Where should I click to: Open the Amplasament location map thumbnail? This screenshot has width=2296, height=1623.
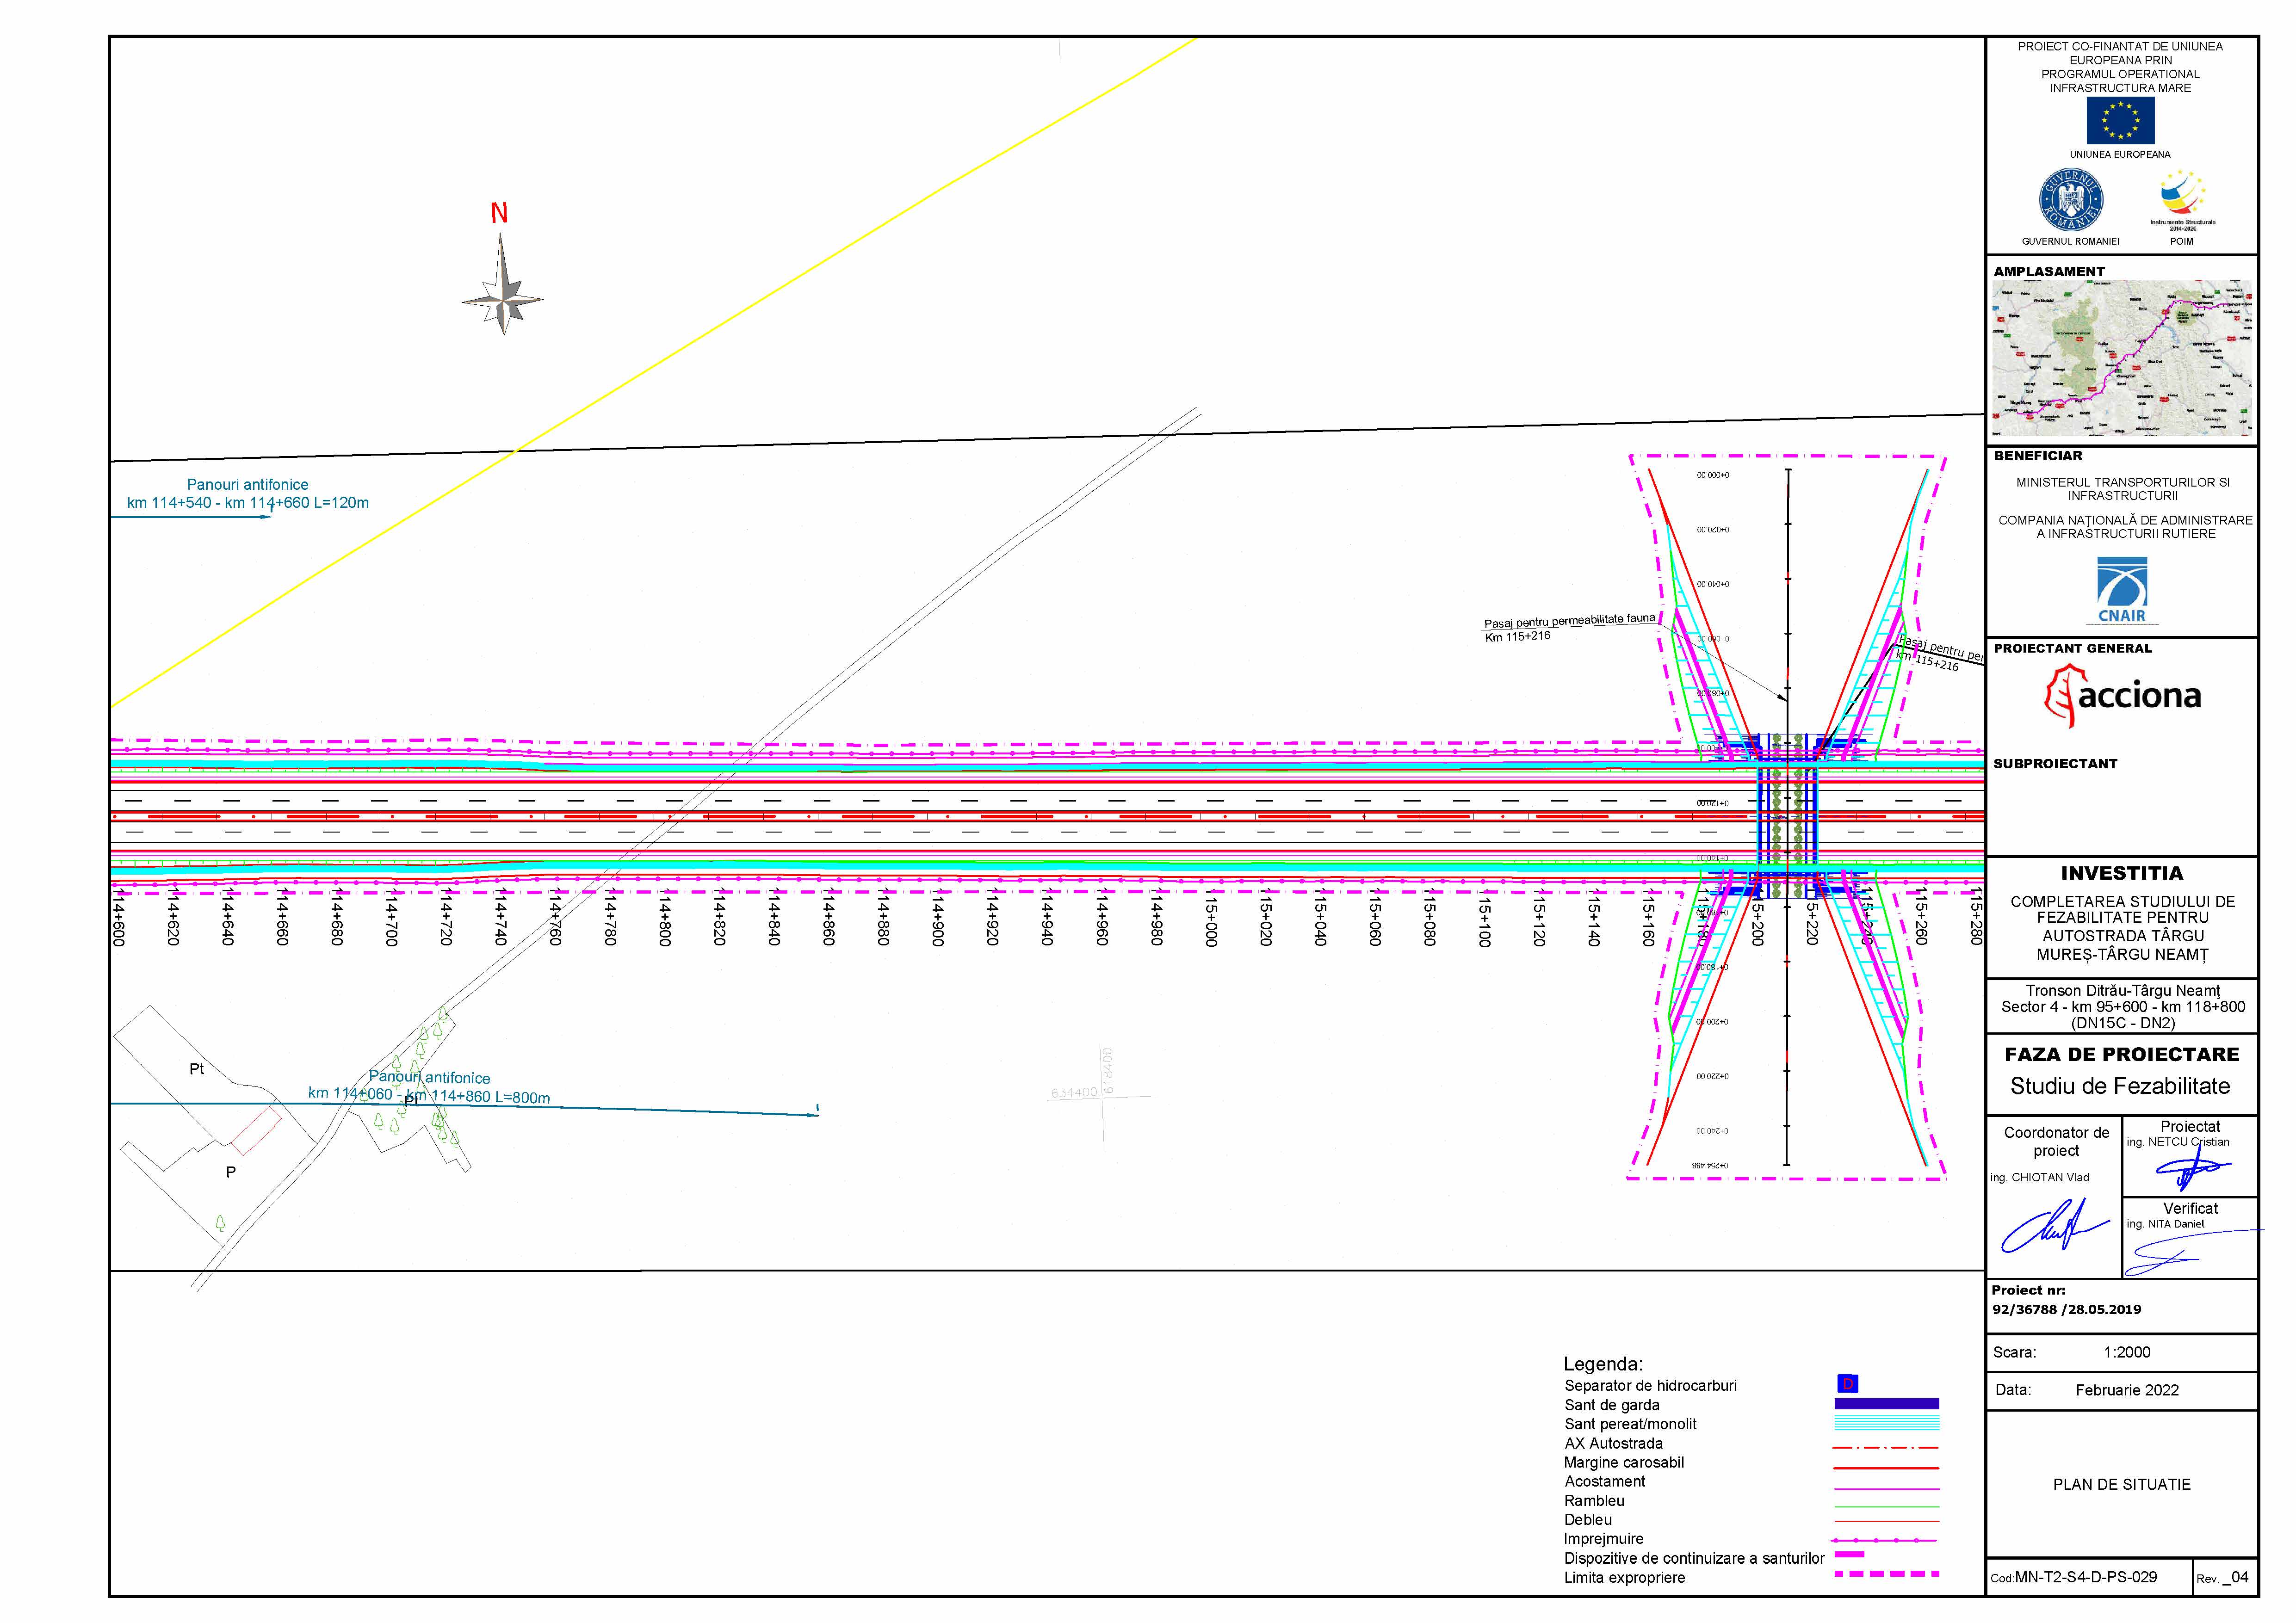point(2121,359)
